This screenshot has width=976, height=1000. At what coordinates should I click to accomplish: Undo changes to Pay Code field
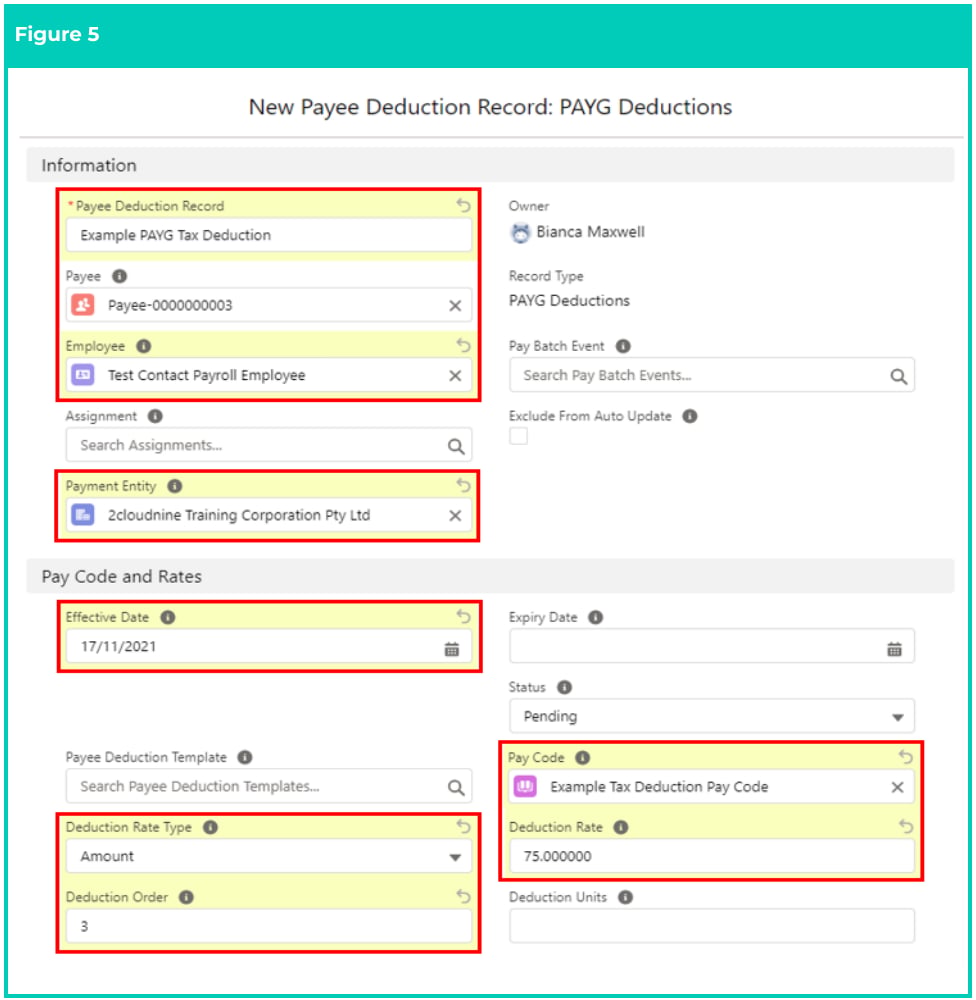[906, 757]
